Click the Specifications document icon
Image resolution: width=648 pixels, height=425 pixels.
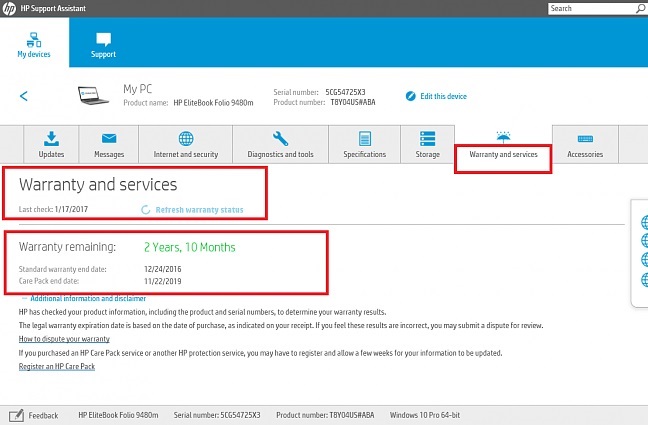365,138
